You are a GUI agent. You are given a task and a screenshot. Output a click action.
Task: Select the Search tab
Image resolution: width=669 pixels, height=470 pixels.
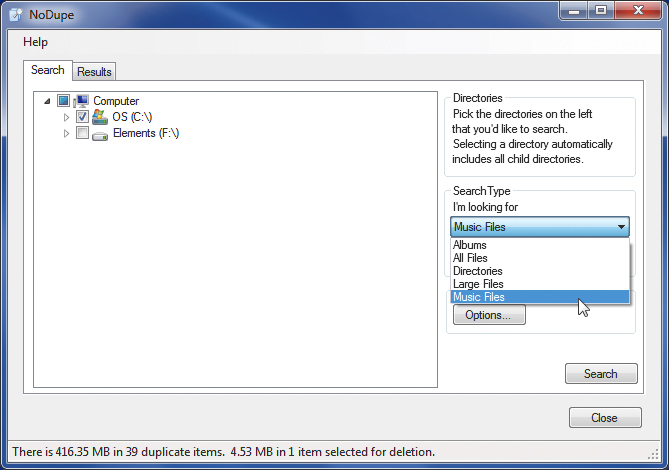47,70
